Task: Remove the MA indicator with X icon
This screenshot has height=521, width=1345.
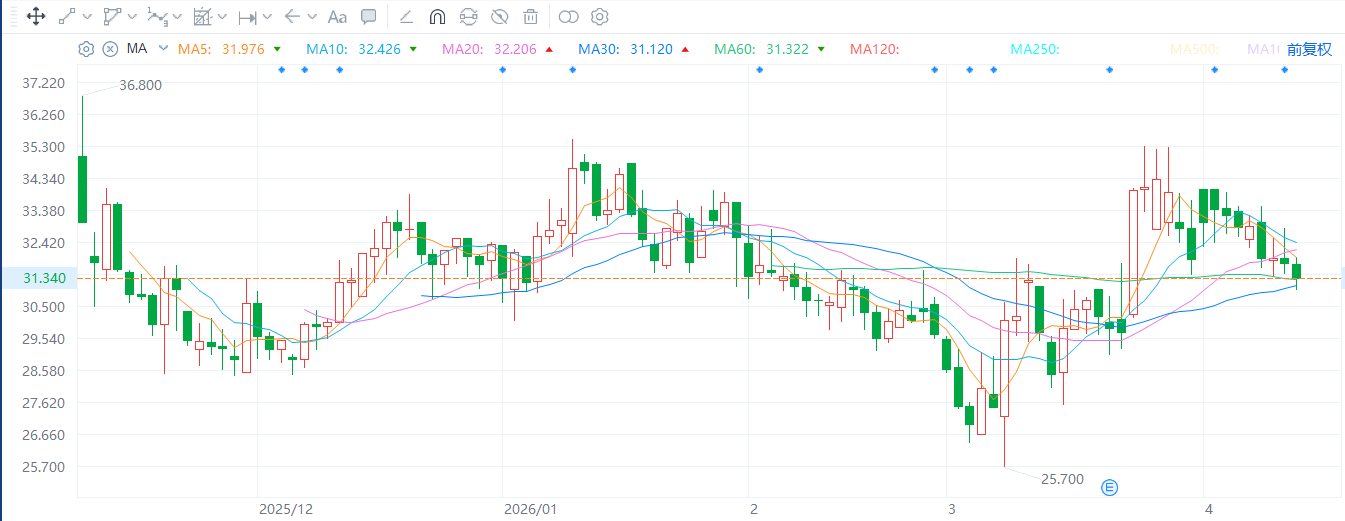Action: [x=110, y=49]
